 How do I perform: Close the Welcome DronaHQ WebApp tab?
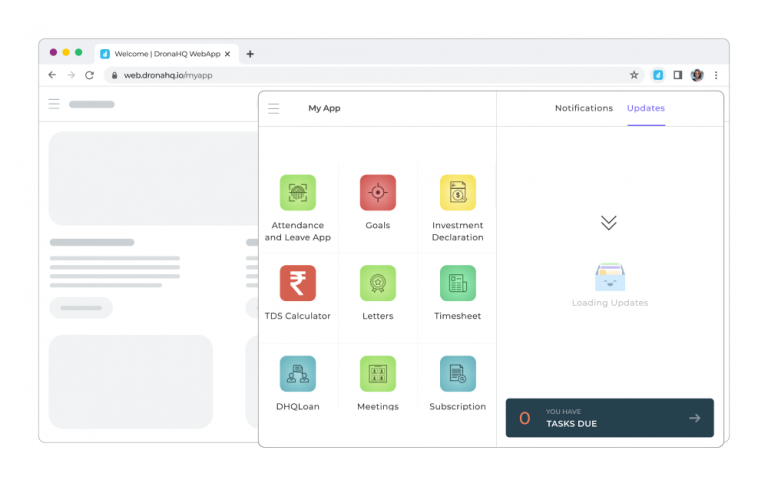(227, 54)
